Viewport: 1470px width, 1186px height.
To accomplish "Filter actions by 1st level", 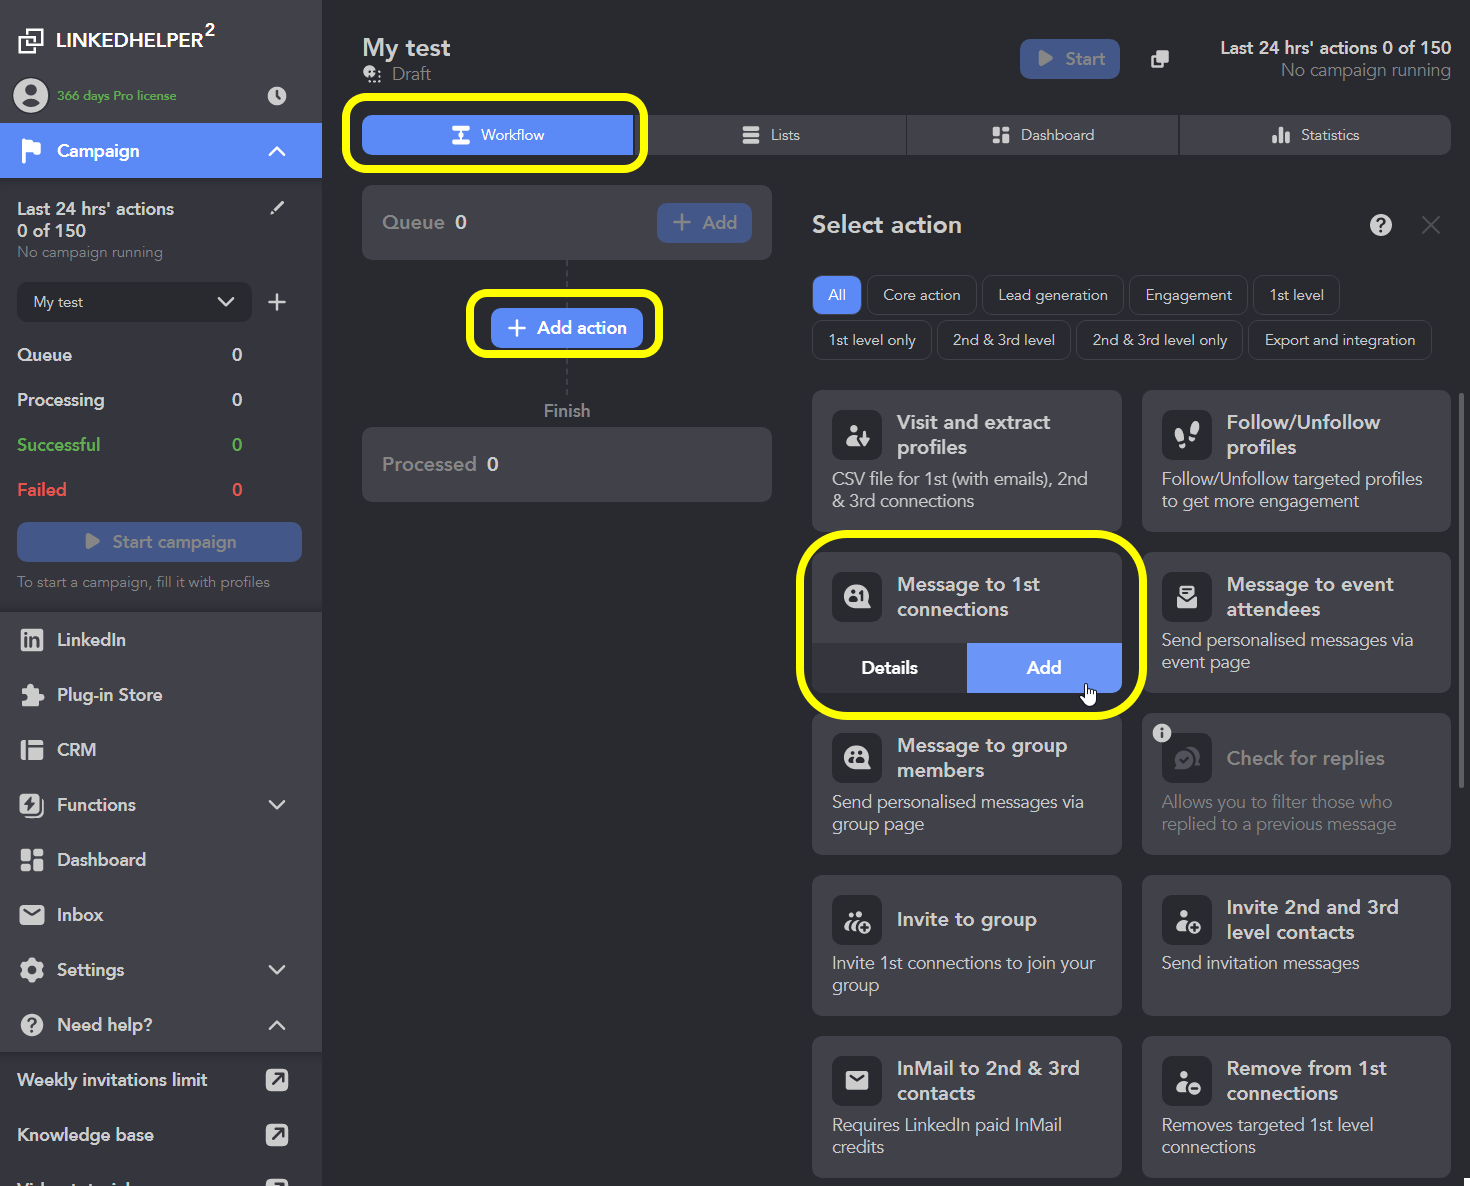I will tap(1297, 295).
